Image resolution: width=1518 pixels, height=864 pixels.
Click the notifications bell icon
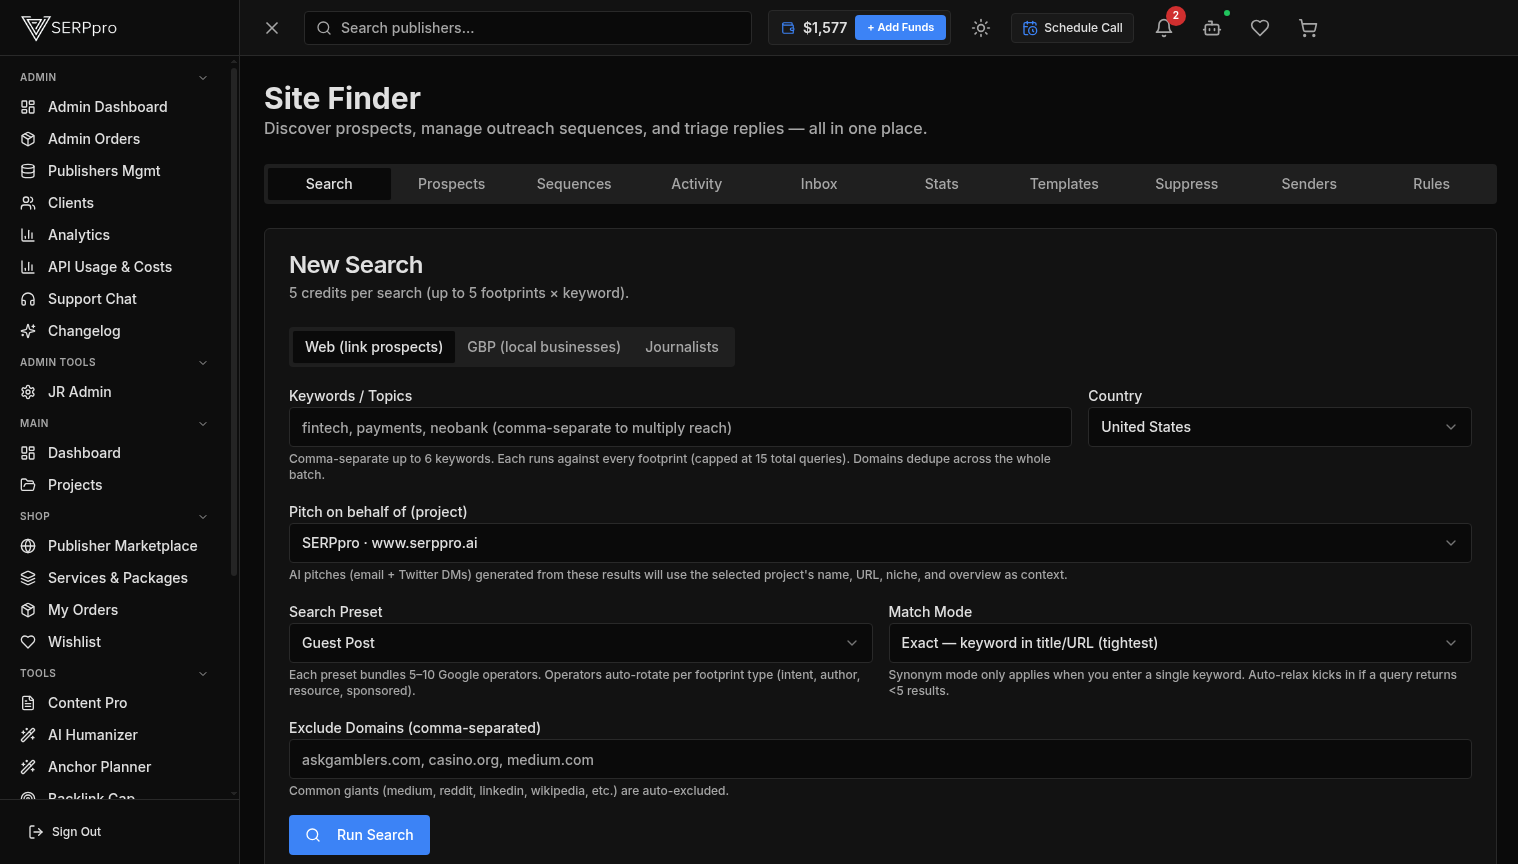pos(1163,28)
